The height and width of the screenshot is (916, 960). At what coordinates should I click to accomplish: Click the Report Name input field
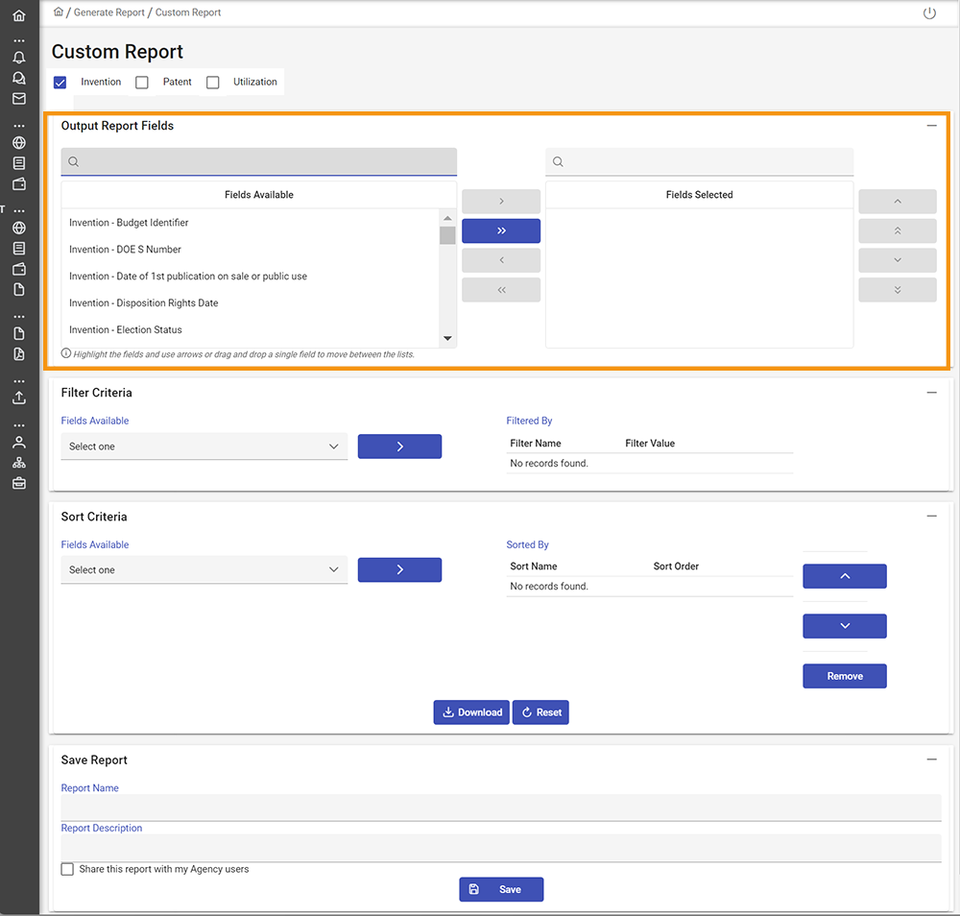(x=500, y=807)
